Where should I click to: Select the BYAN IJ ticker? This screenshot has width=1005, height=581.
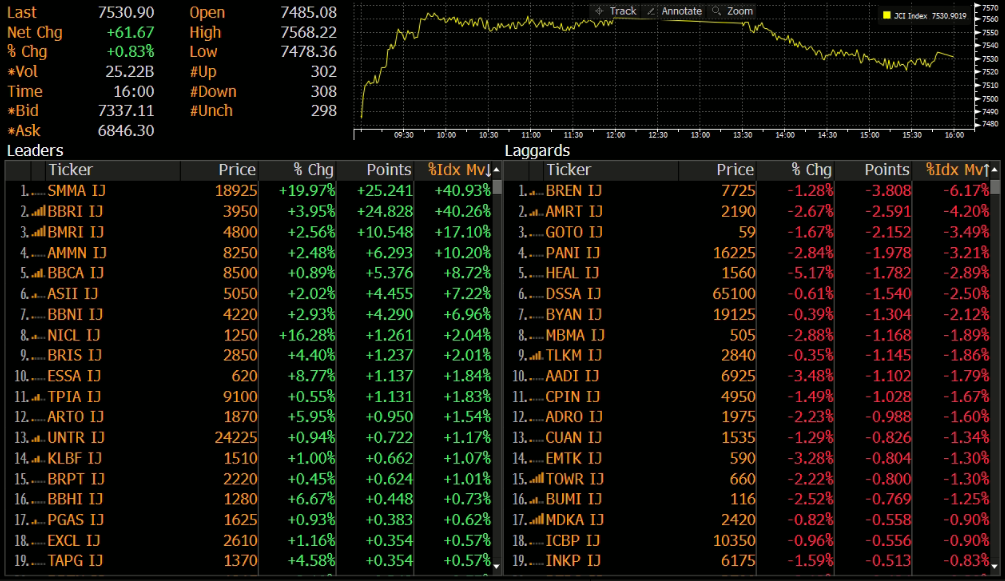click(574, 314)
